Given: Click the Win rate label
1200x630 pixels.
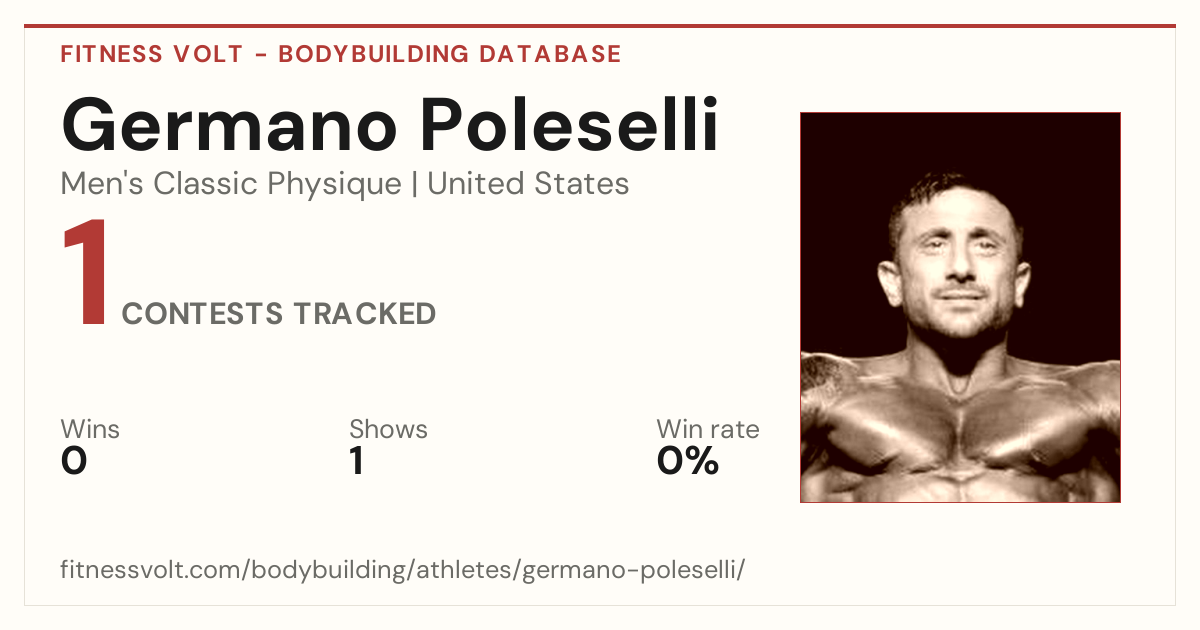Looking at the screenshot, I should point(708,430).
